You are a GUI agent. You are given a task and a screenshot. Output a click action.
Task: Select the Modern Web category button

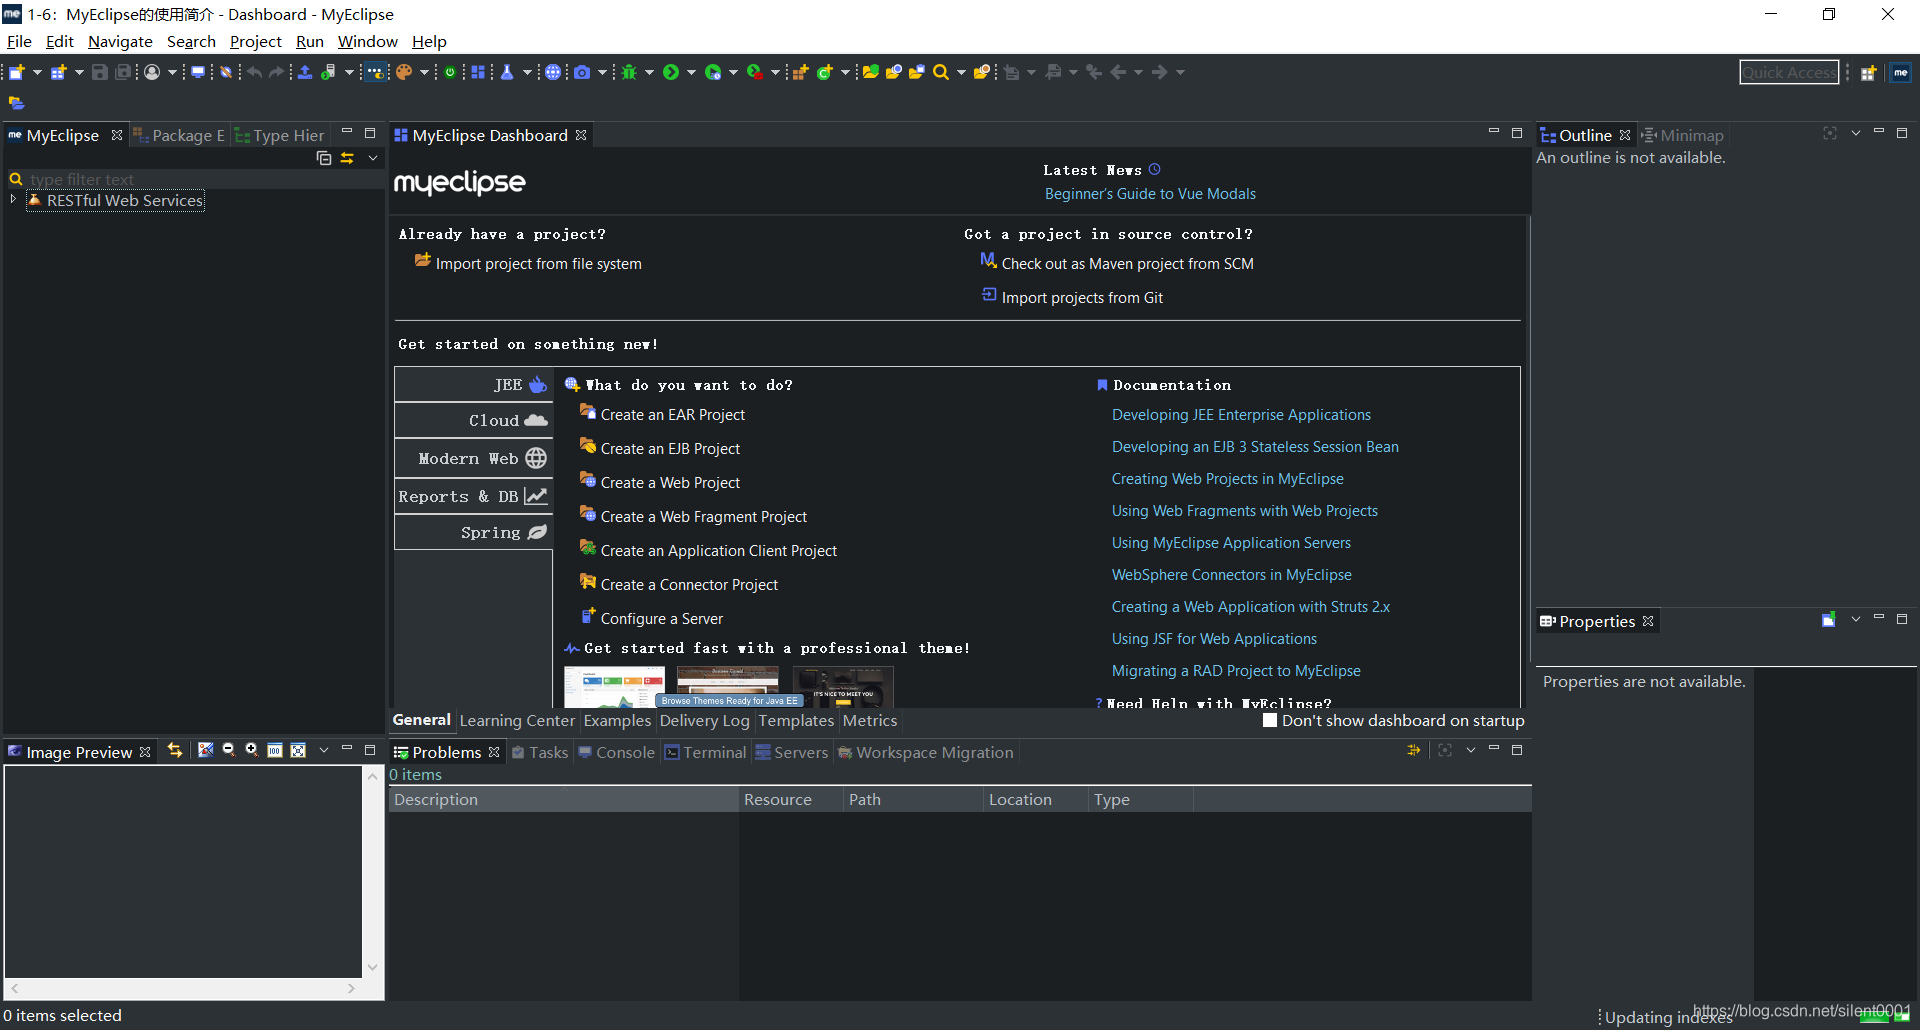point(474,458)
